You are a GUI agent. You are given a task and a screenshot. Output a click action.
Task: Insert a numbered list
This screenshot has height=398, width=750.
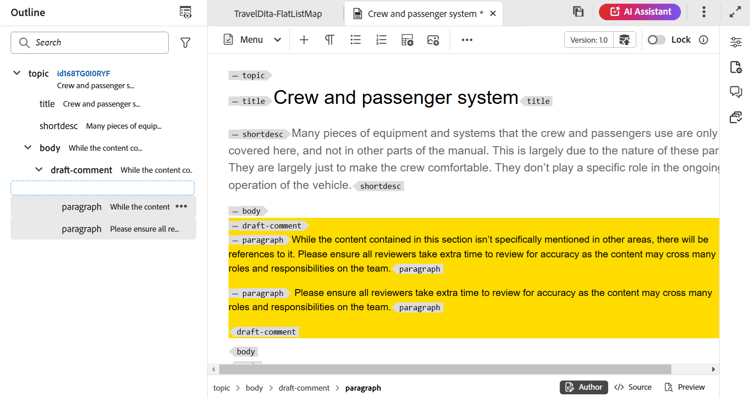pyautogui.click(x=381, y=40)
